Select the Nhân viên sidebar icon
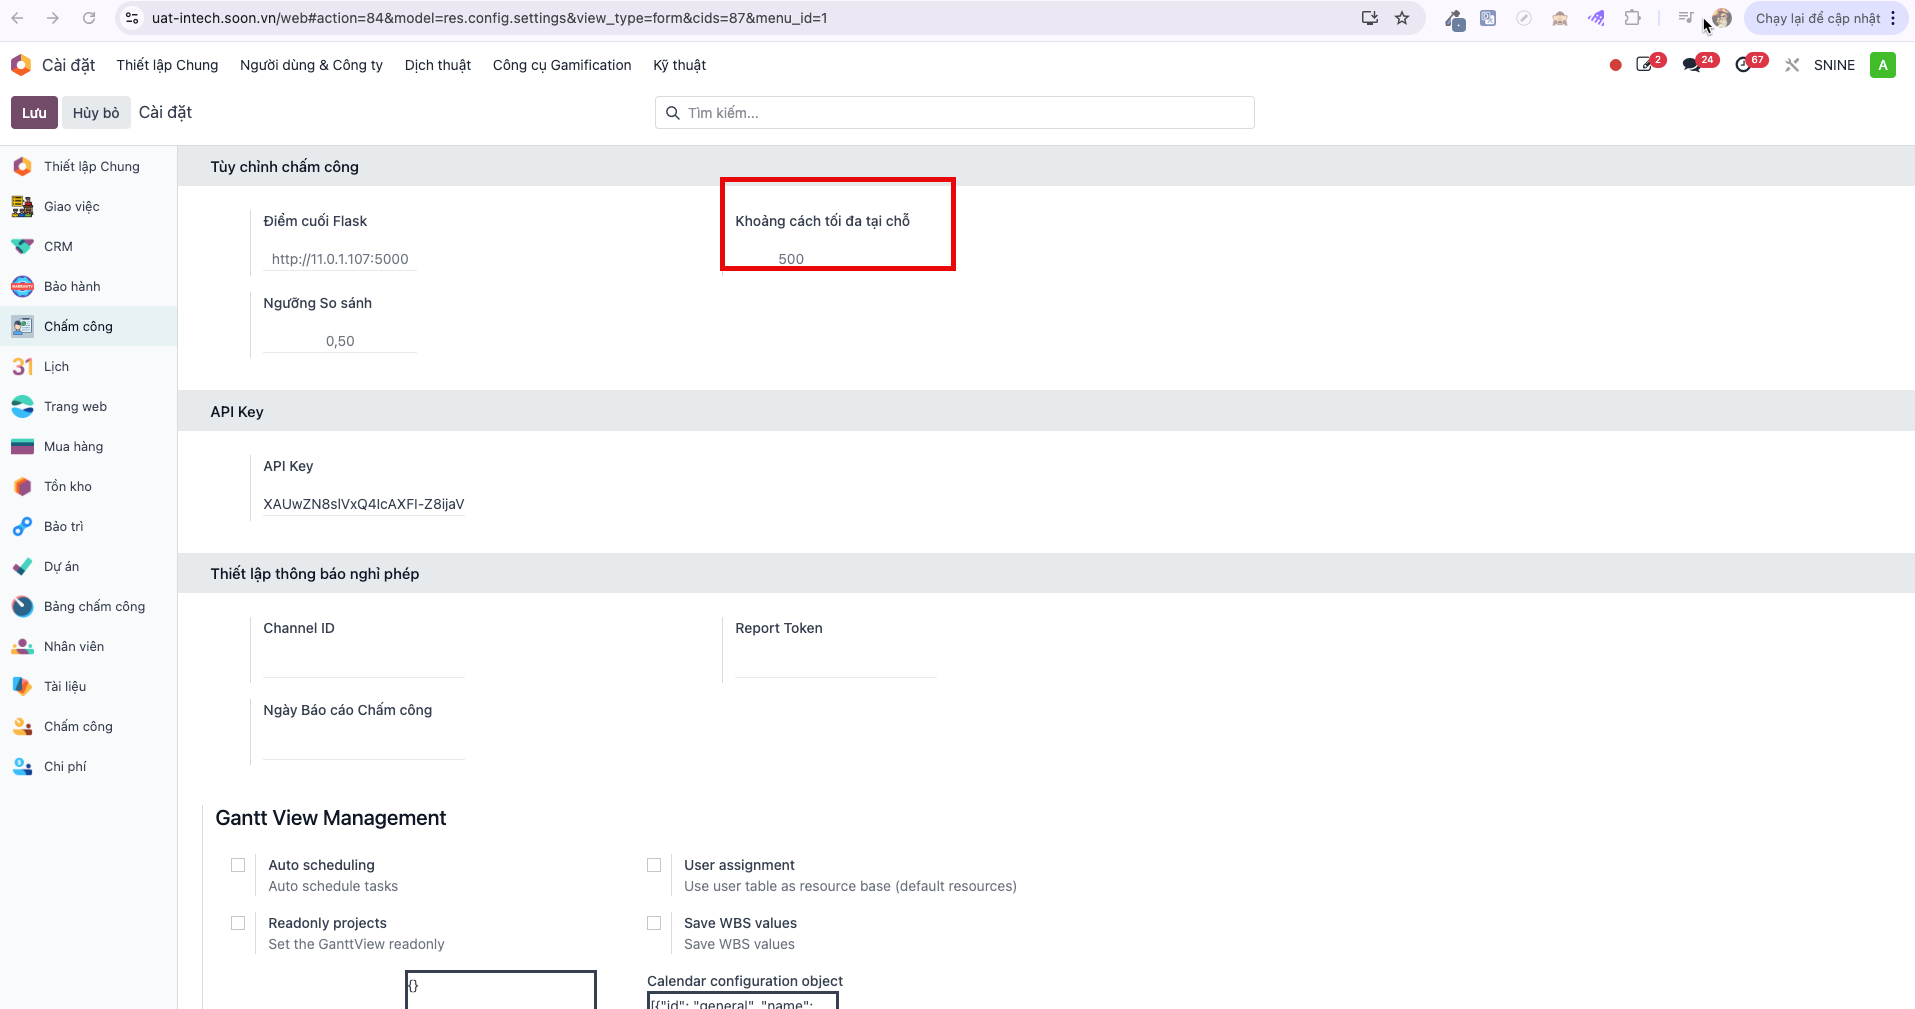This screenshot has height=1009, width=1915. pos(22,646)
